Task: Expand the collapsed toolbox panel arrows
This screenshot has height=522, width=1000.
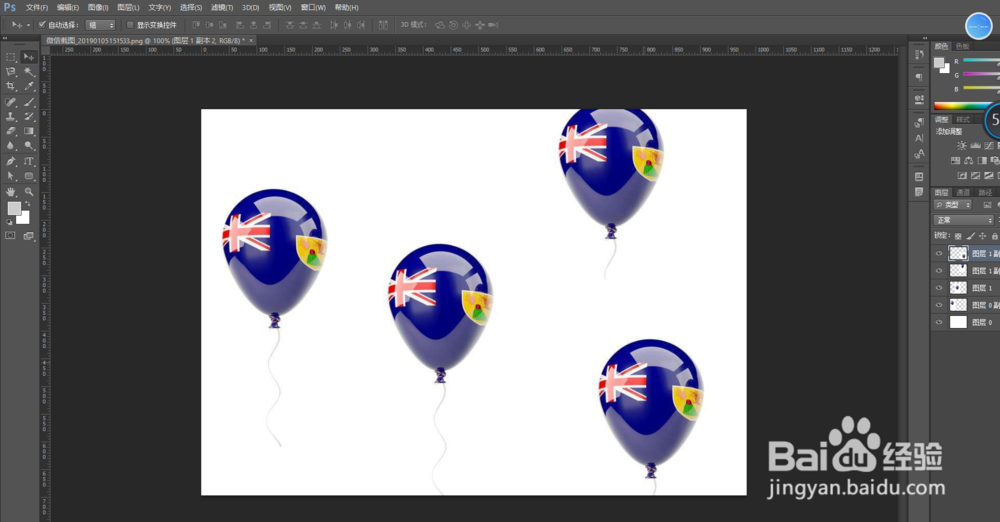Action: pyautogui.click(x=5, y=40)
